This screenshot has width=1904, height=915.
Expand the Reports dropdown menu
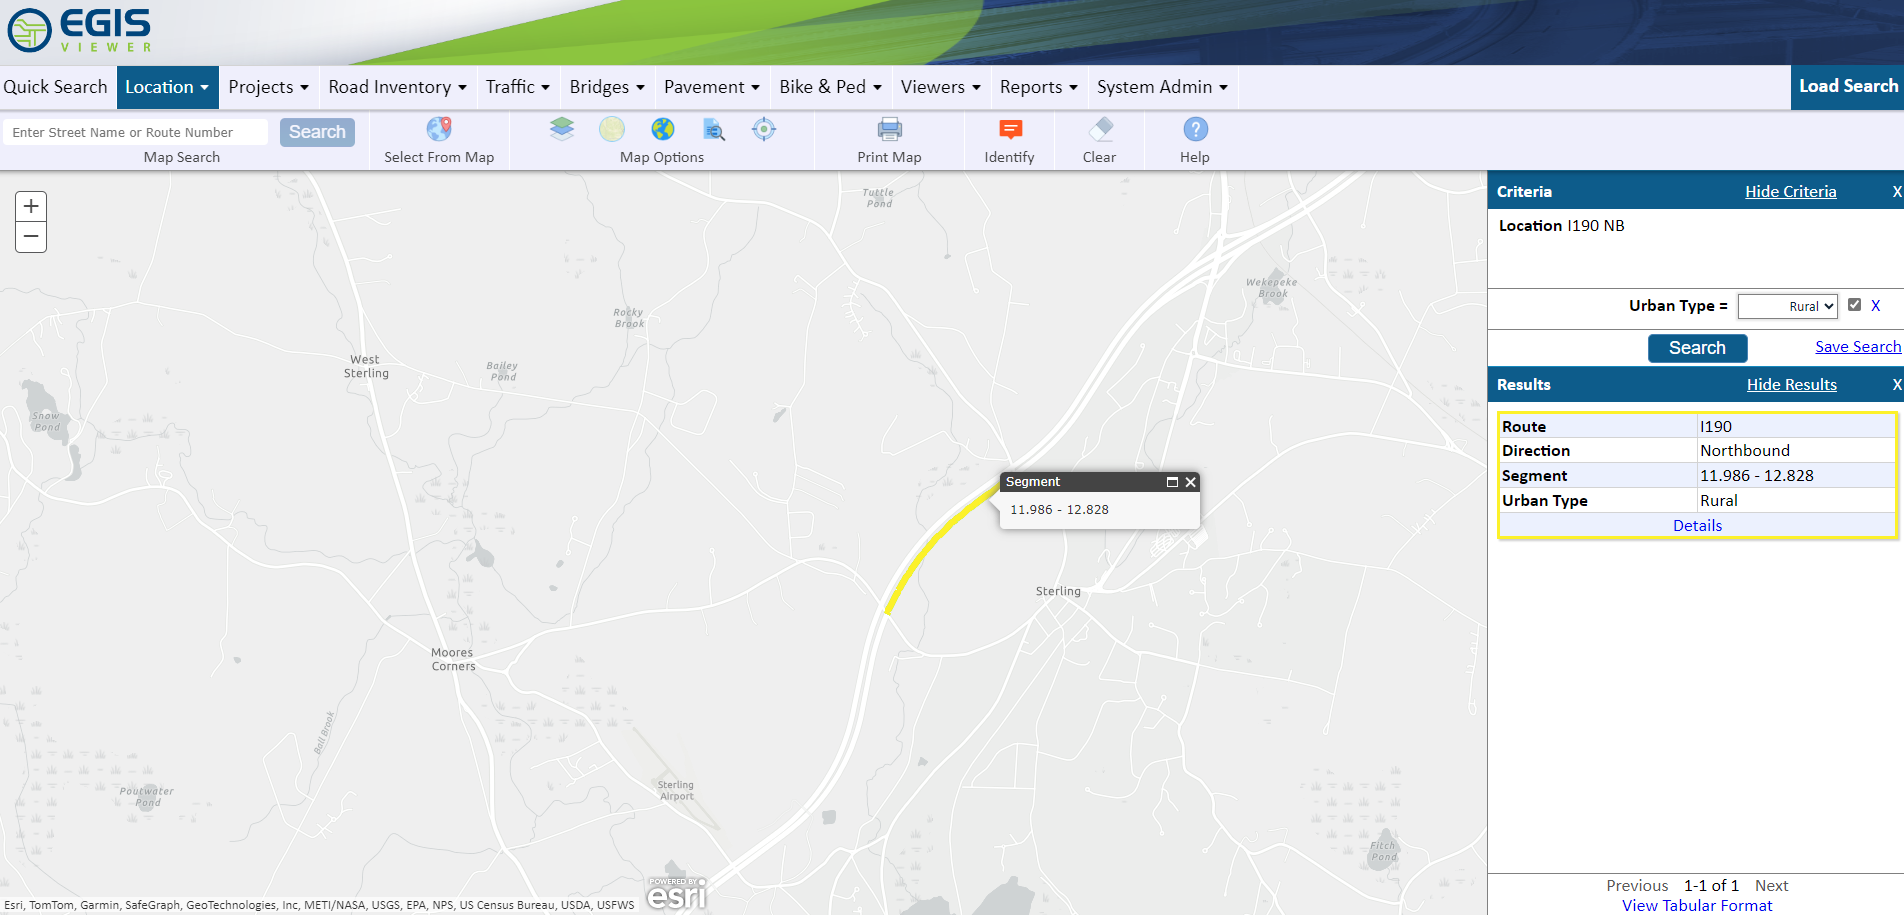point(1038,87)
